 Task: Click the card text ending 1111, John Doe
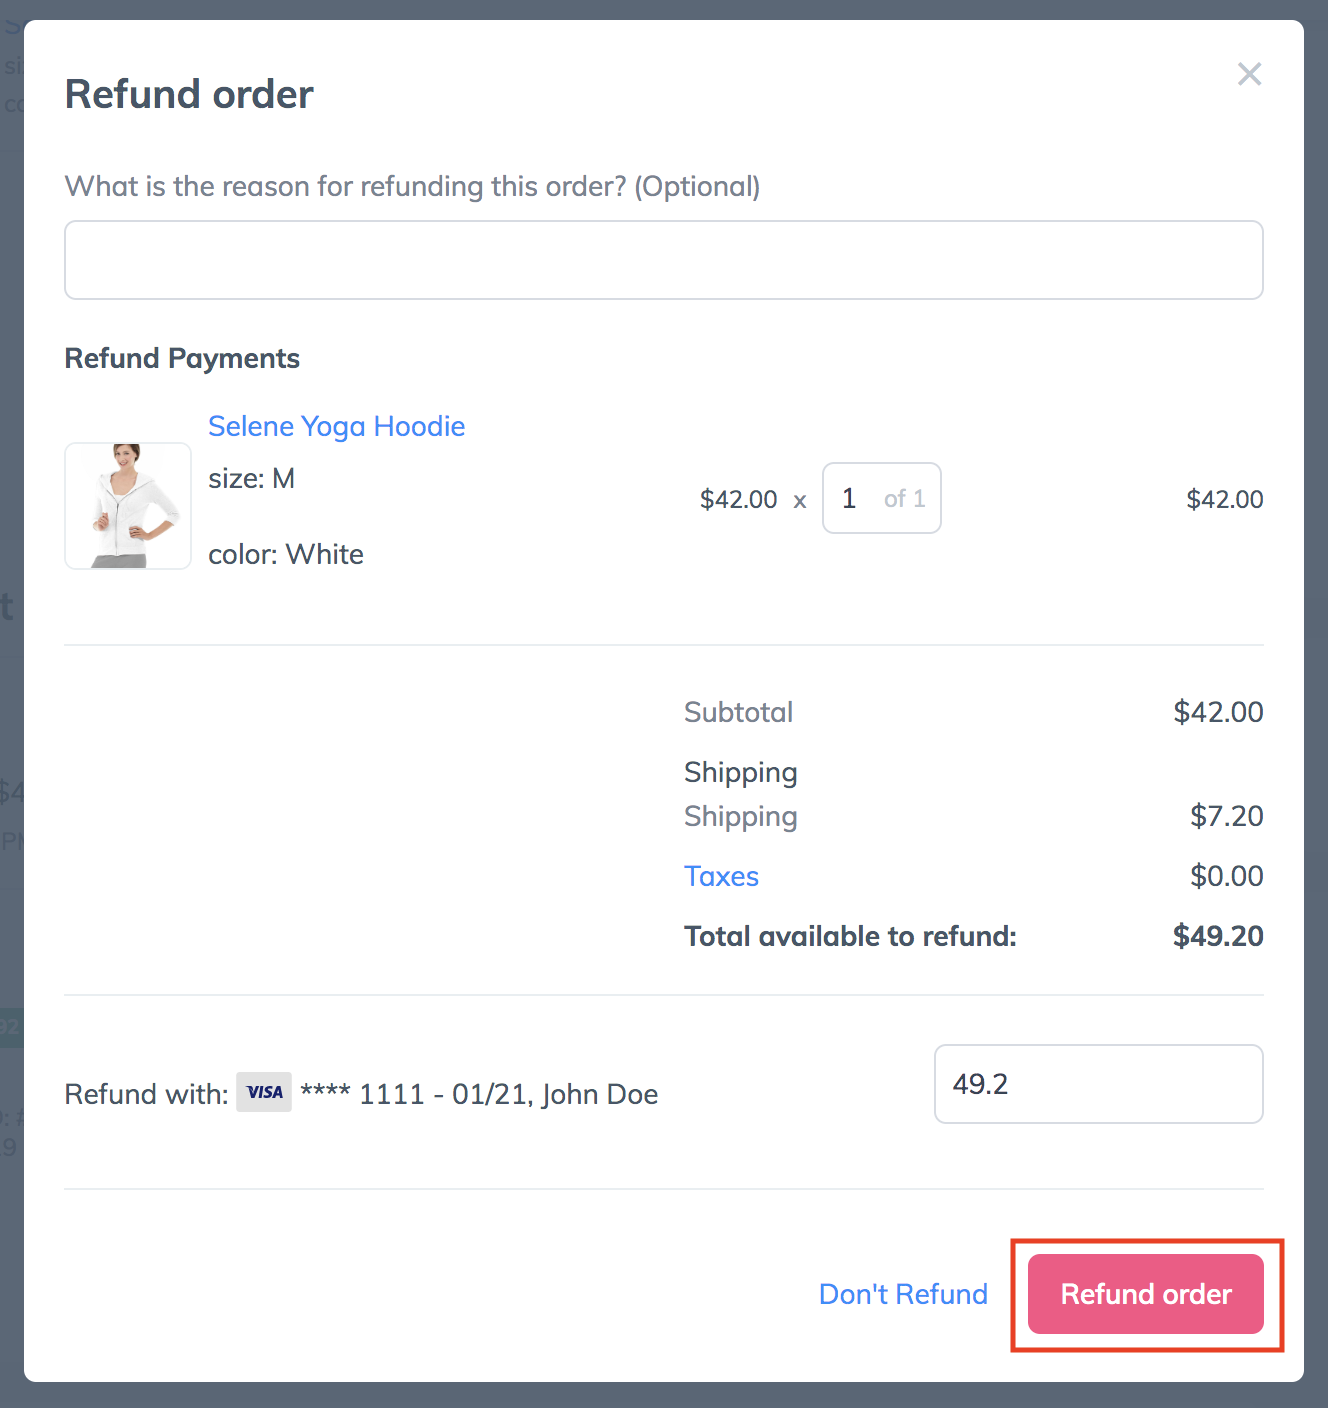click(479, 1094)
